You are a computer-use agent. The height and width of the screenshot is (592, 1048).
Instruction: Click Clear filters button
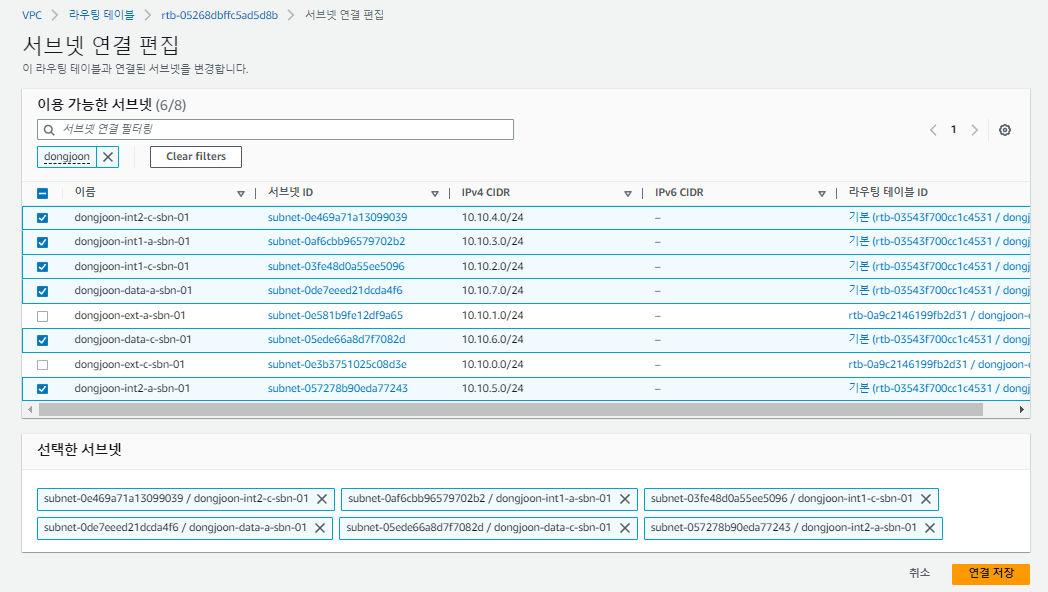(196, 157)
